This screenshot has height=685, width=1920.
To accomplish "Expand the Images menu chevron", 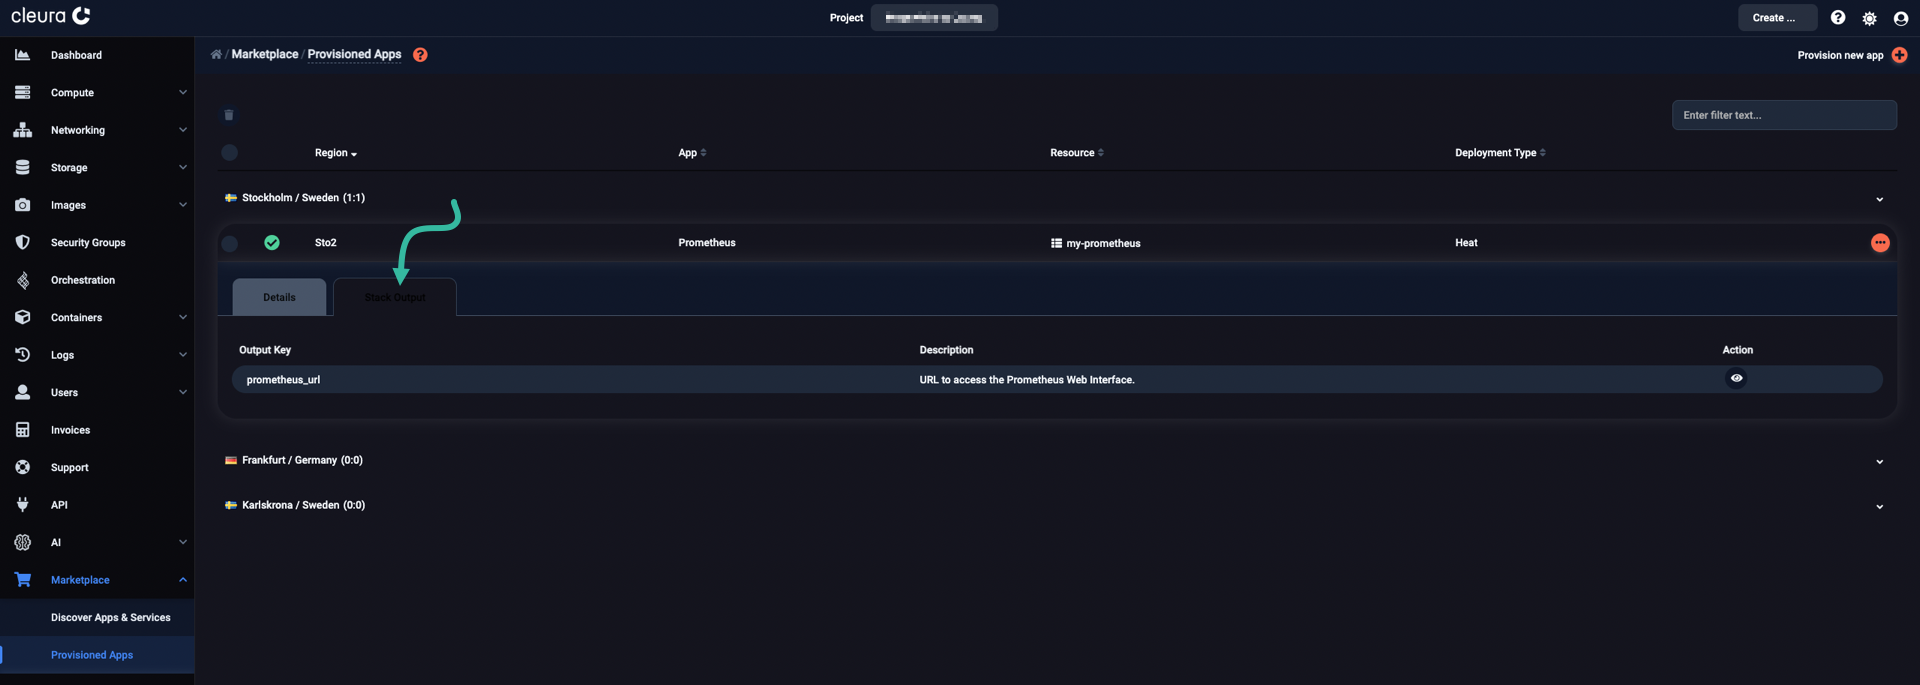I will point(183,205).
